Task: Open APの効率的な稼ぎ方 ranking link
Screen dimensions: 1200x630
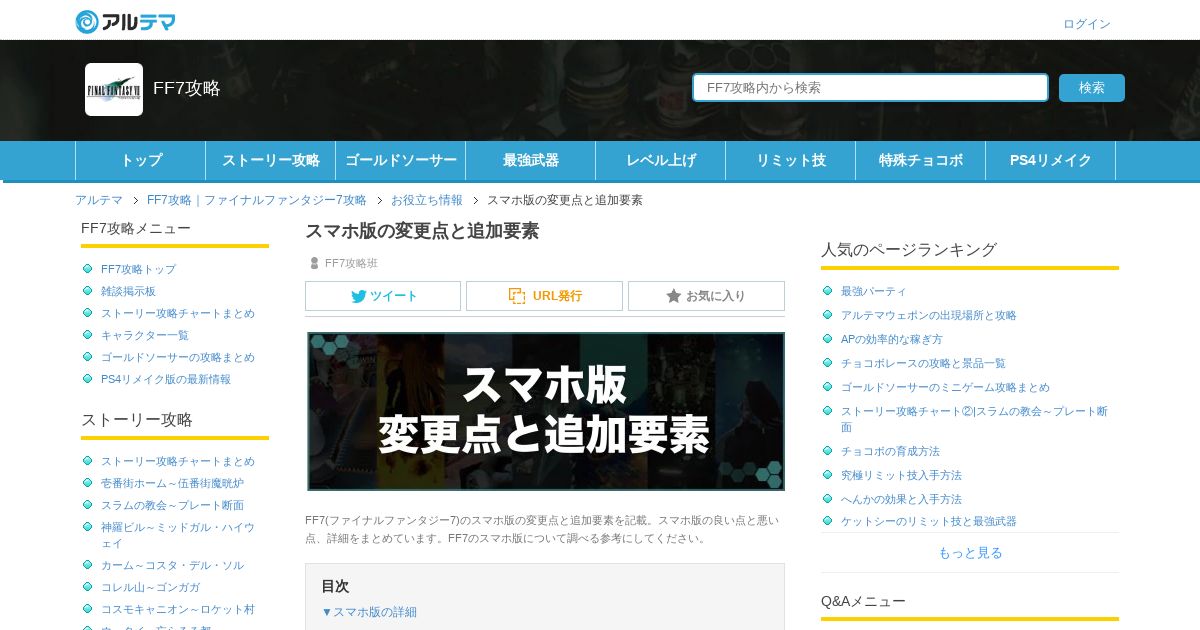Action: (x=891, y=339)
